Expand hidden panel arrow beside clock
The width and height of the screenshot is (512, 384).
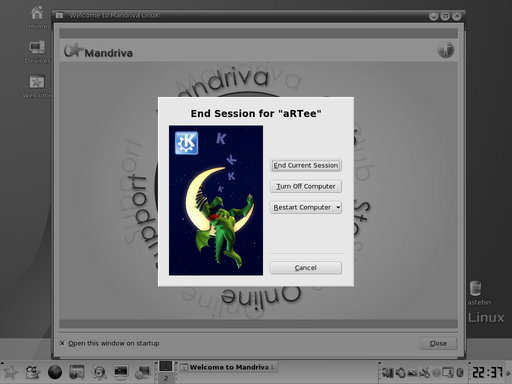509,373
